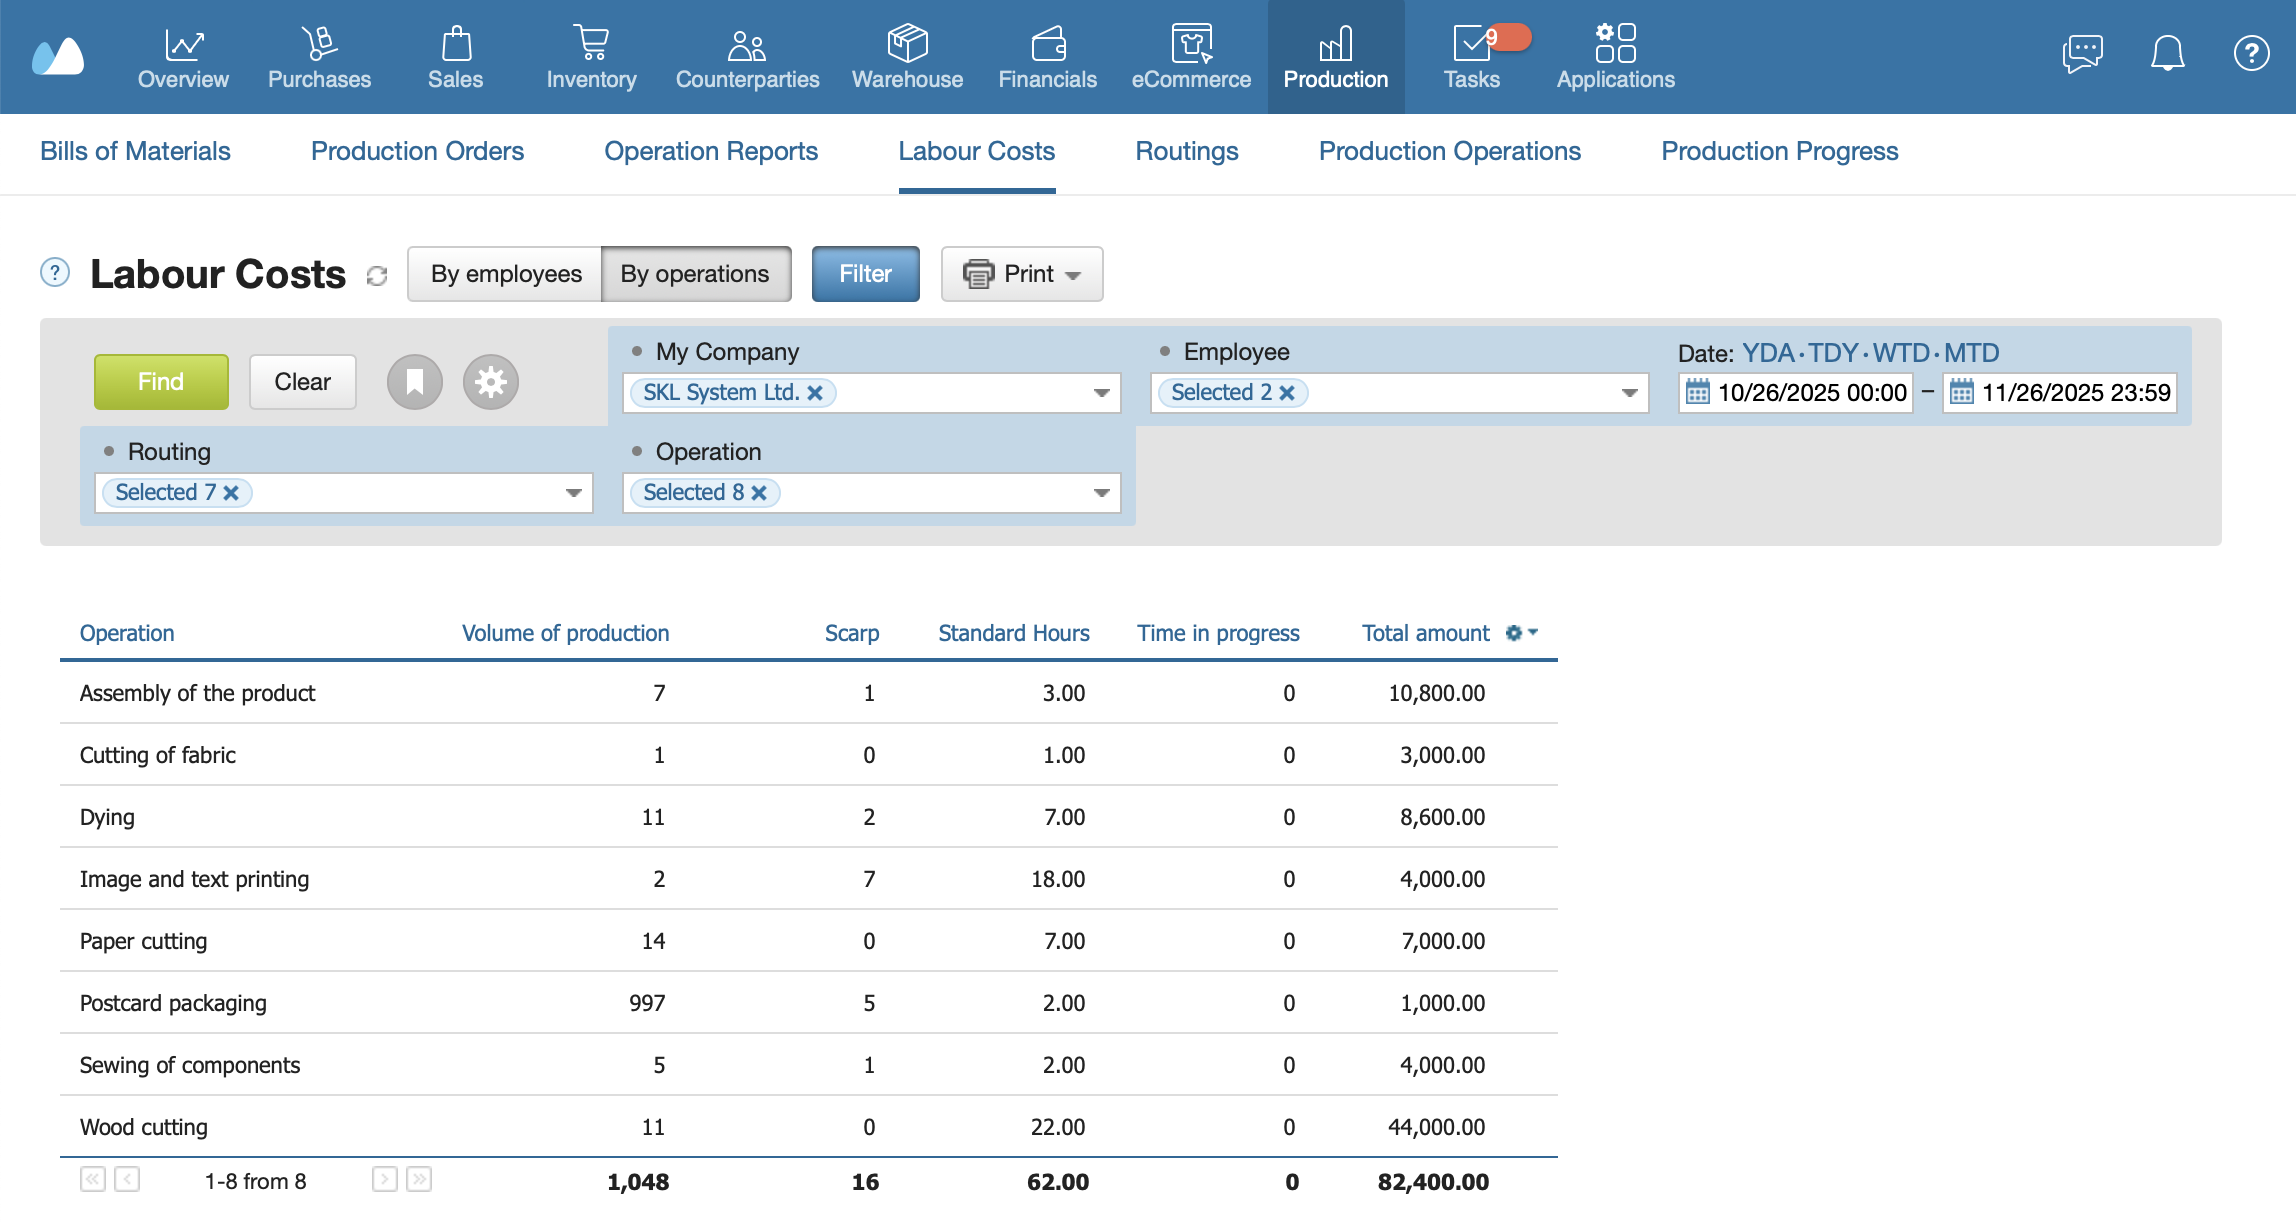Image resolution: width=2296 pixels, height=1230 pixels.
Task: Go to the Production Orders tab
Action: [417, 151]
